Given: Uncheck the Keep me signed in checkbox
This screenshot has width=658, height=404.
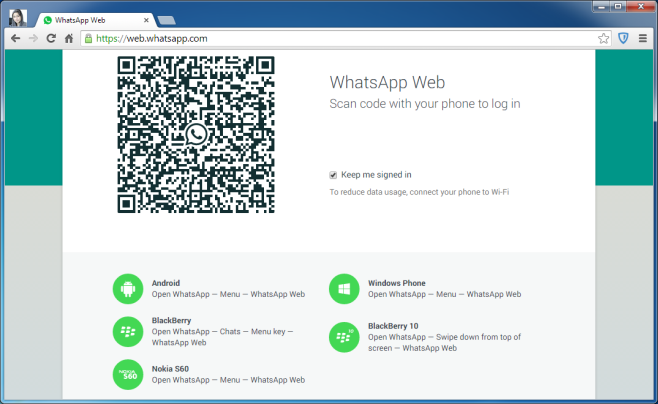Looking at the screenshot, I should tap(333, 174).
